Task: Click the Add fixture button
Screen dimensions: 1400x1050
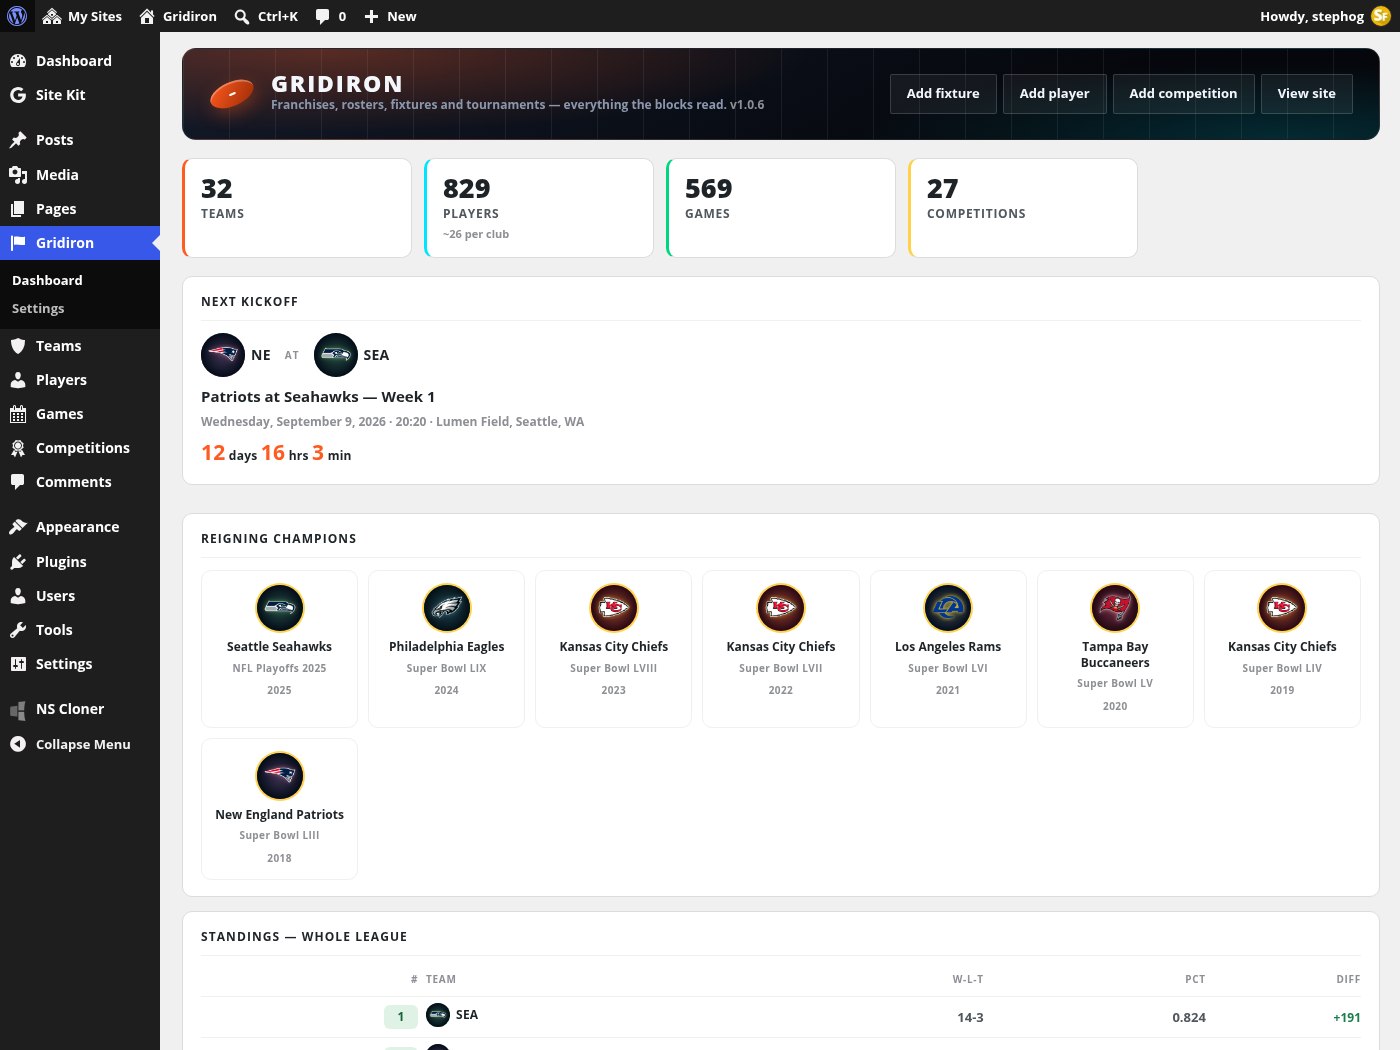Action: pos(943,94)
